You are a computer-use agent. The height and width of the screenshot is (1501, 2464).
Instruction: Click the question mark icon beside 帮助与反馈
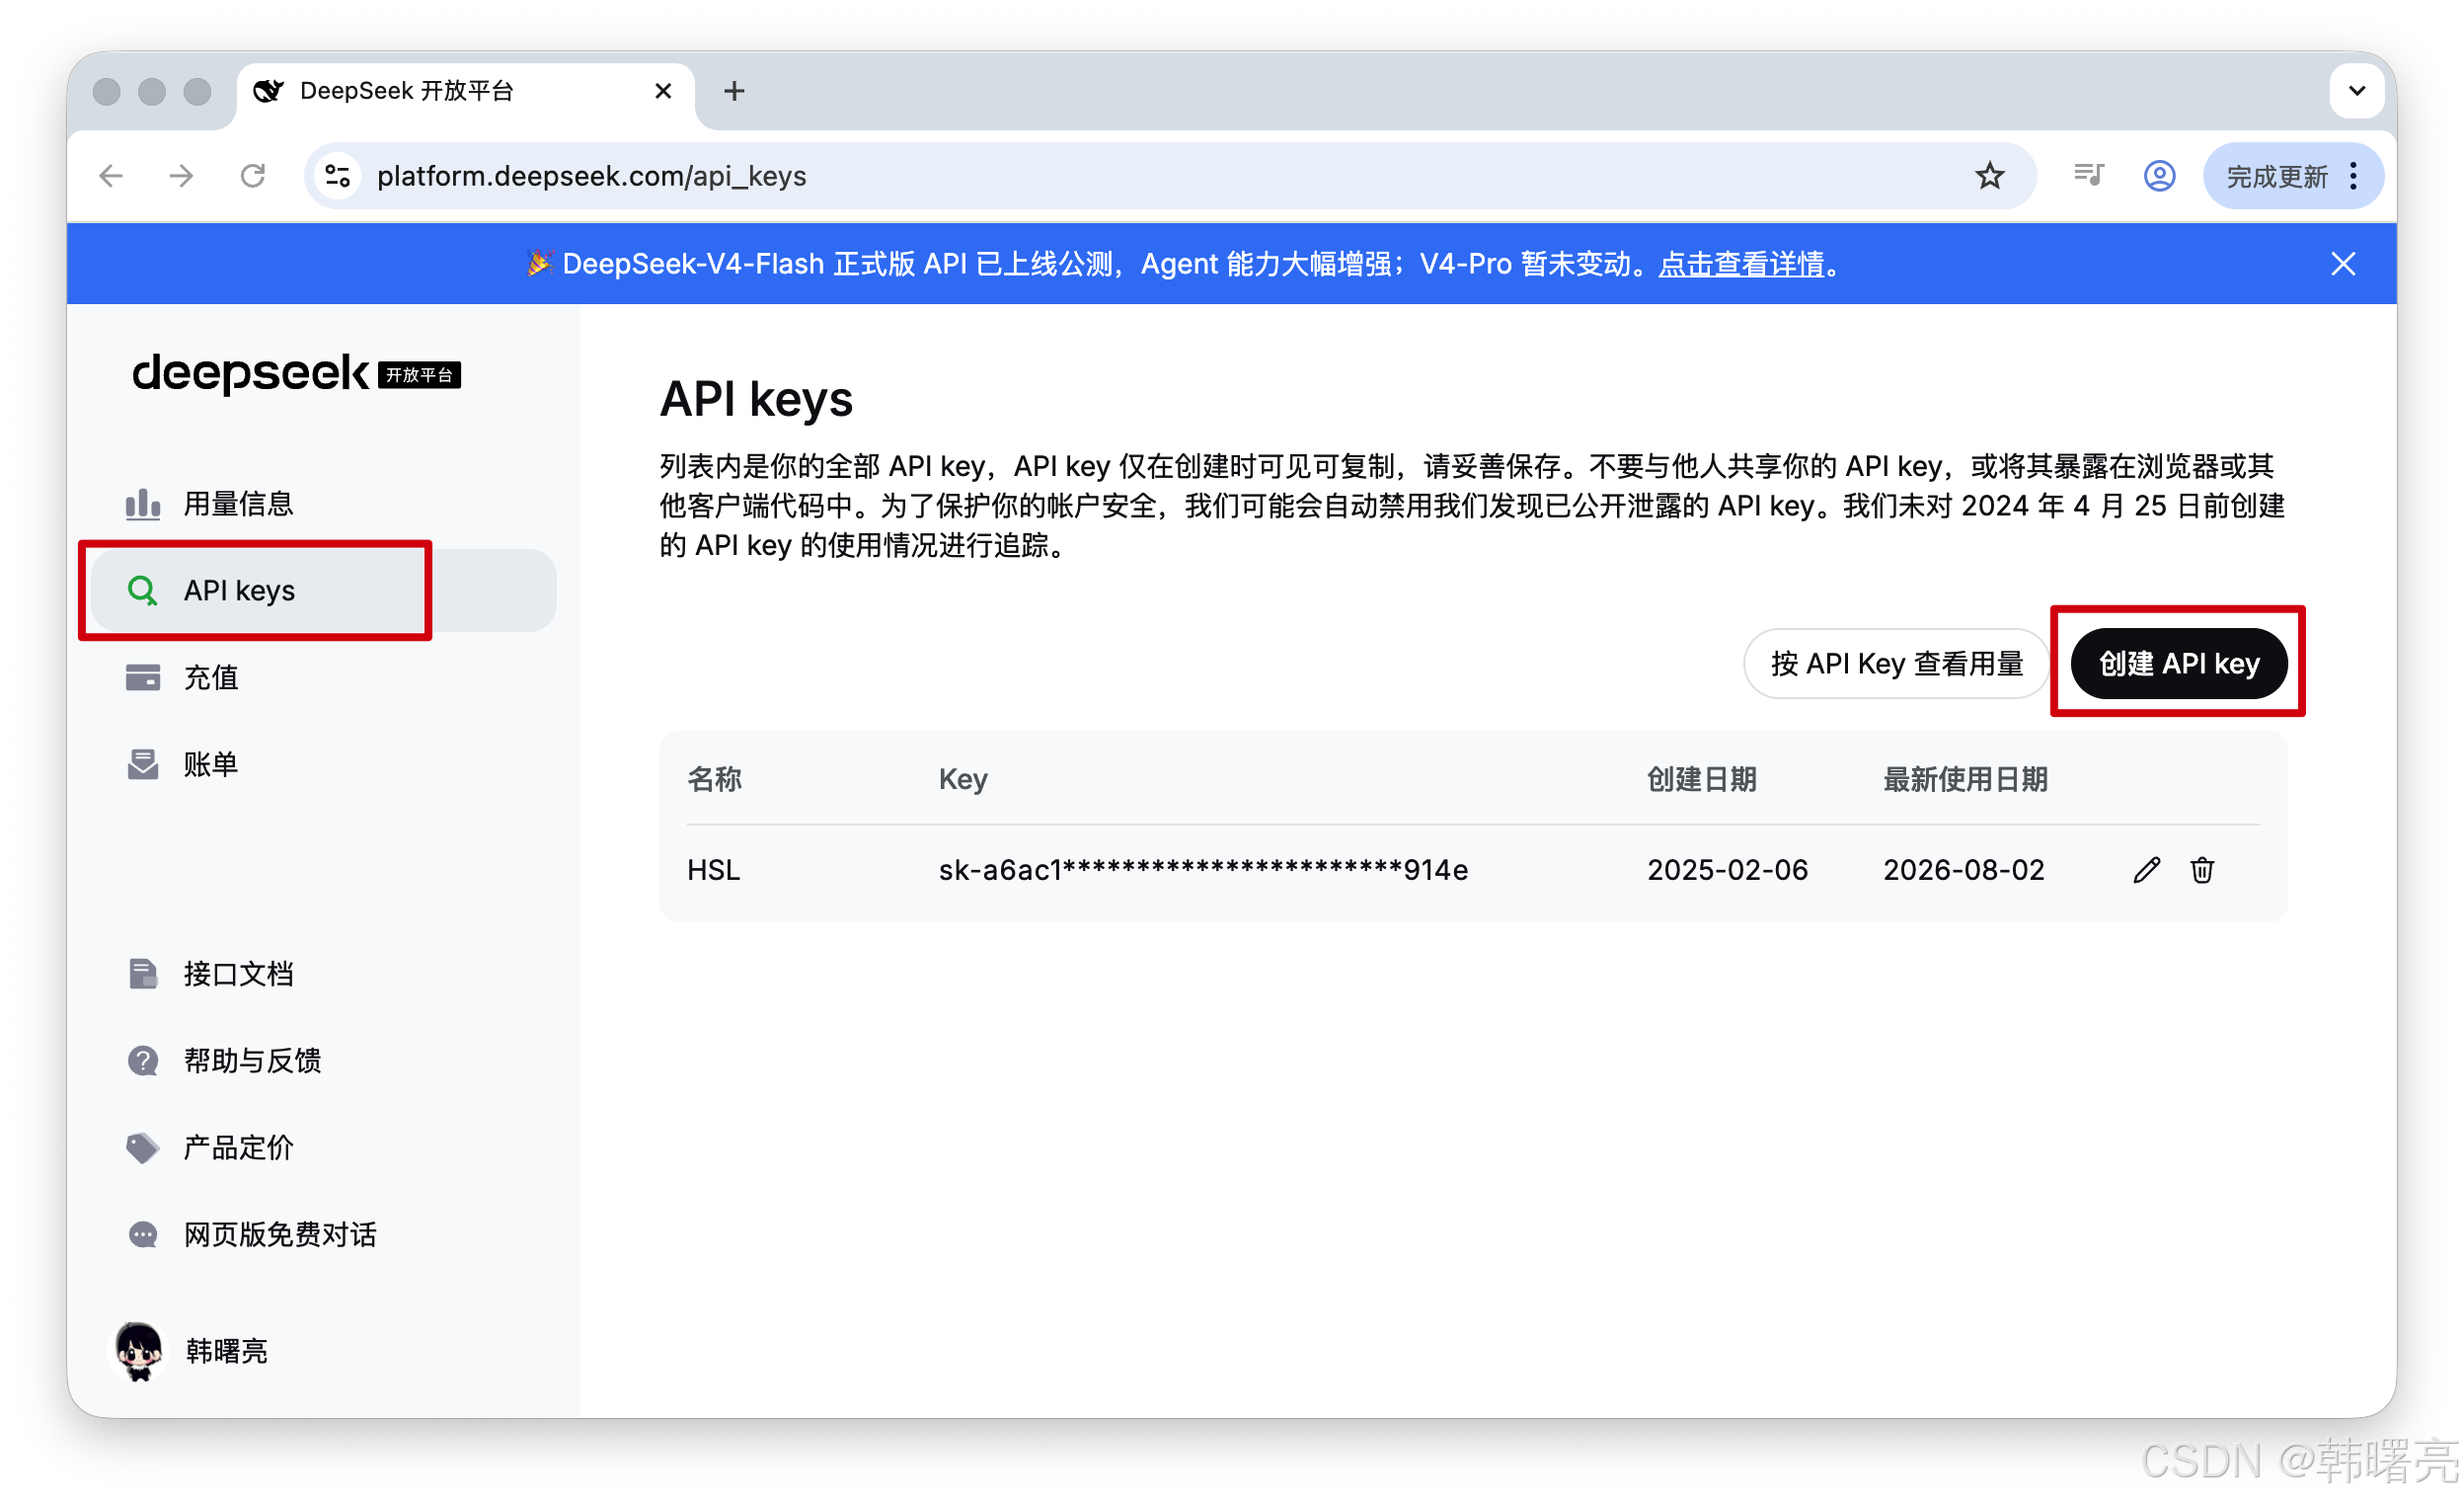click(143, 1060)
